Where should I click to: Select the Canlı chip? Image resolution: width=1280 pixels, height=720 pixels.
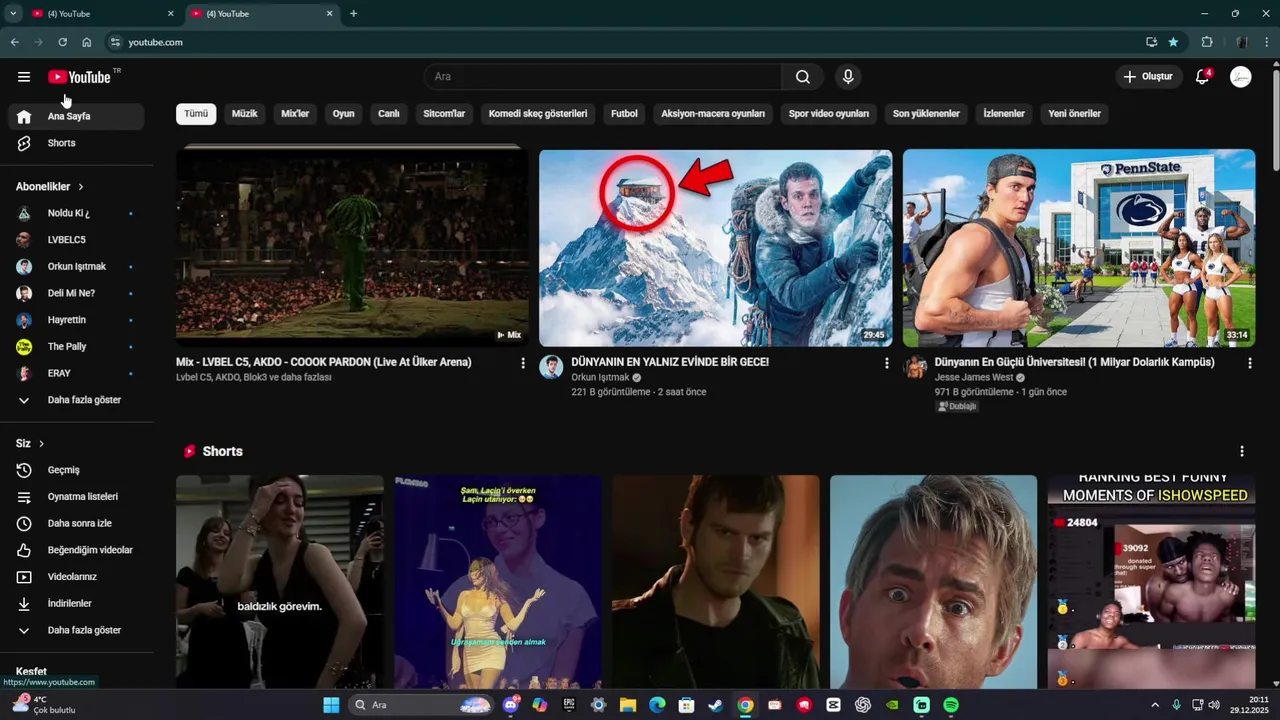(x=389, y=114)
